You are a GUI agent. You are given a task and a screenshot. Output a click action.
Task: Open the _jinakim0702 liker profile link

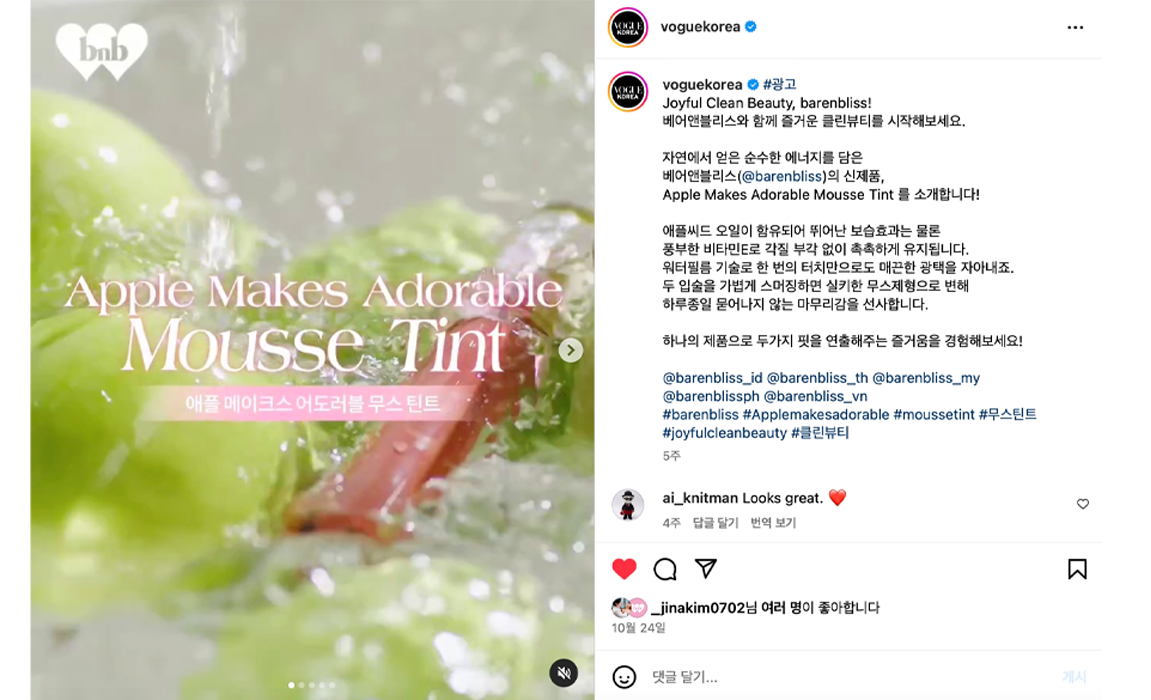point(698,608)
